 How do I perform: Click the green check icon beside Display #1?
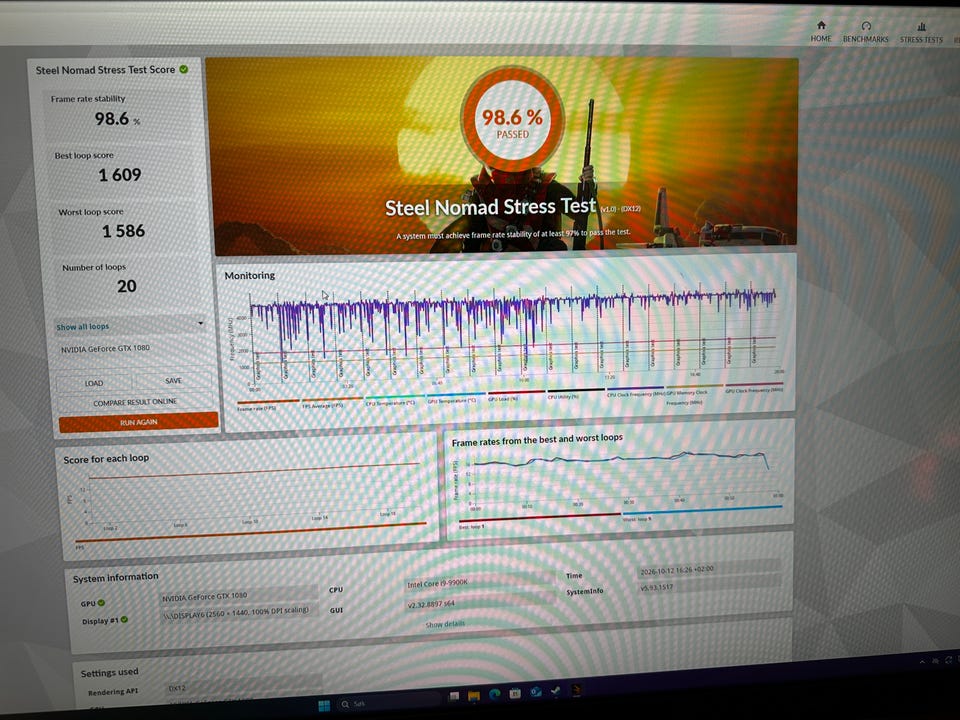124,620
